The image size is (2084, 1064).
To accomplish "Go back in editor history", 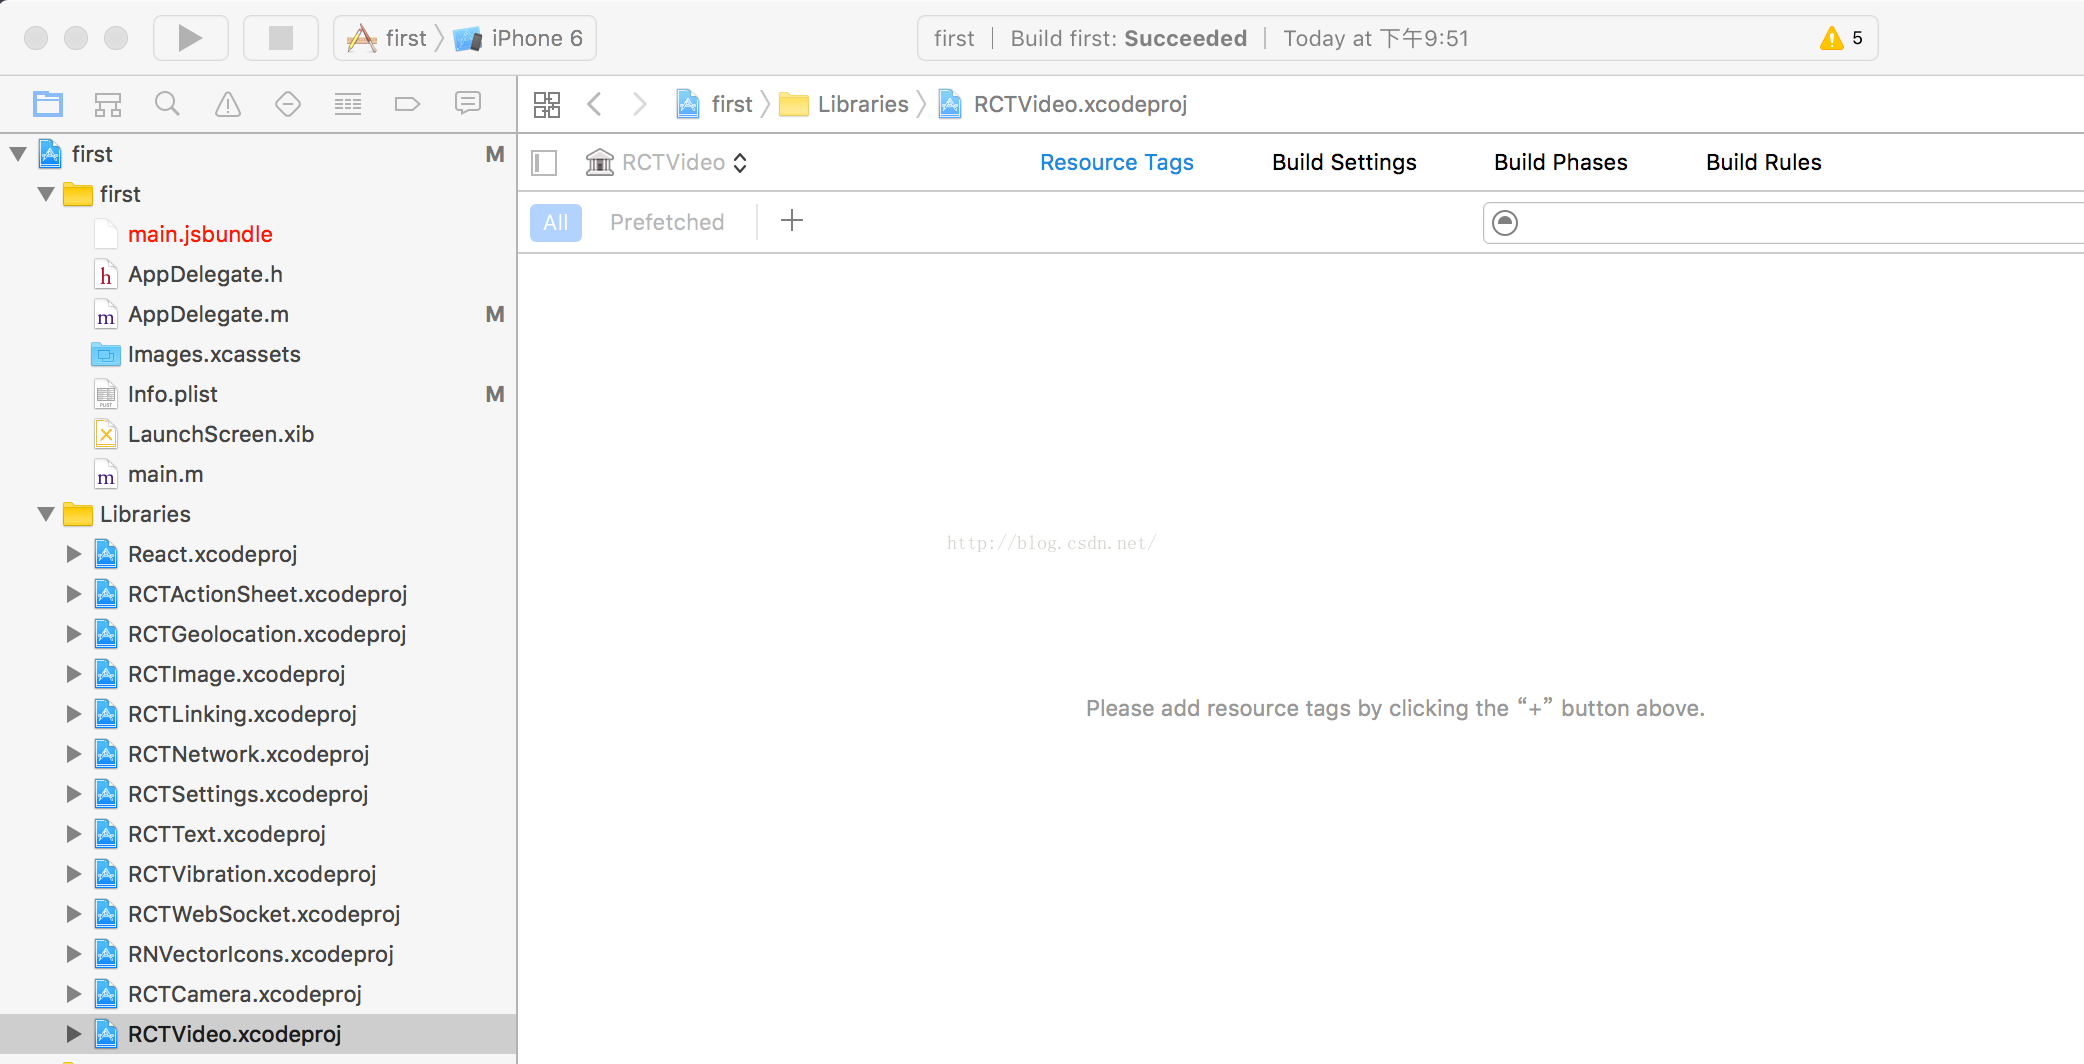I will click(595, 104).
